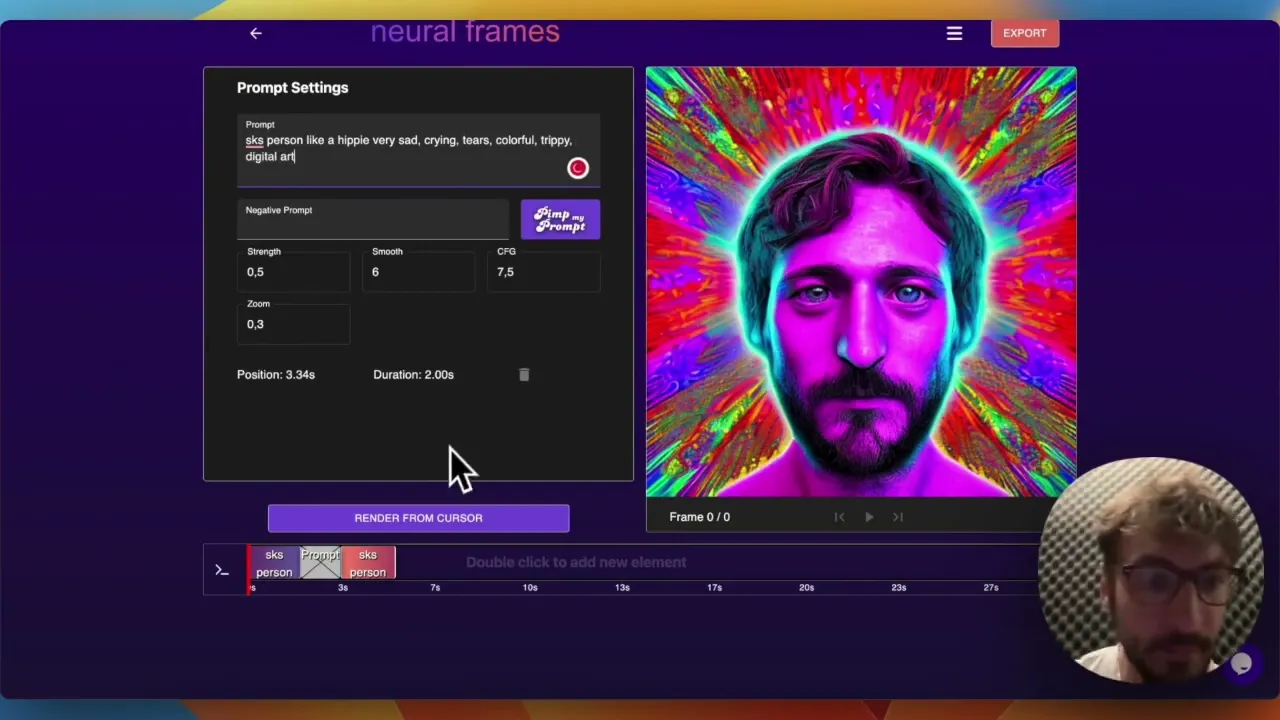
Task: Select the Smooth value field
Action: (x=418, y=272)
